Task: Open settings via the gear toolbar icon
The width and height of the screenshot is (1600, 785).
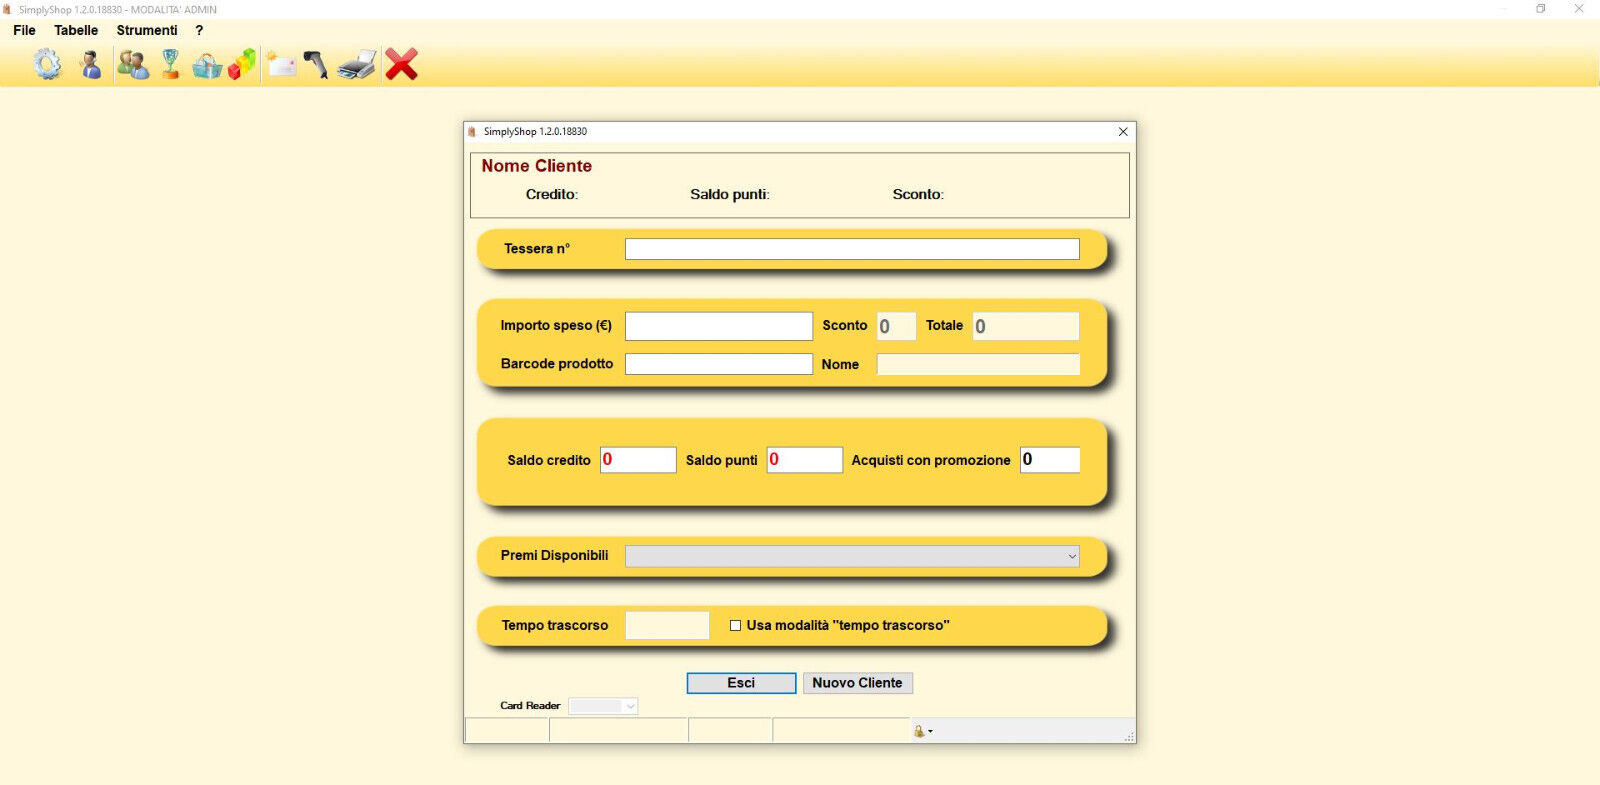Action: (x=47, y=65)
